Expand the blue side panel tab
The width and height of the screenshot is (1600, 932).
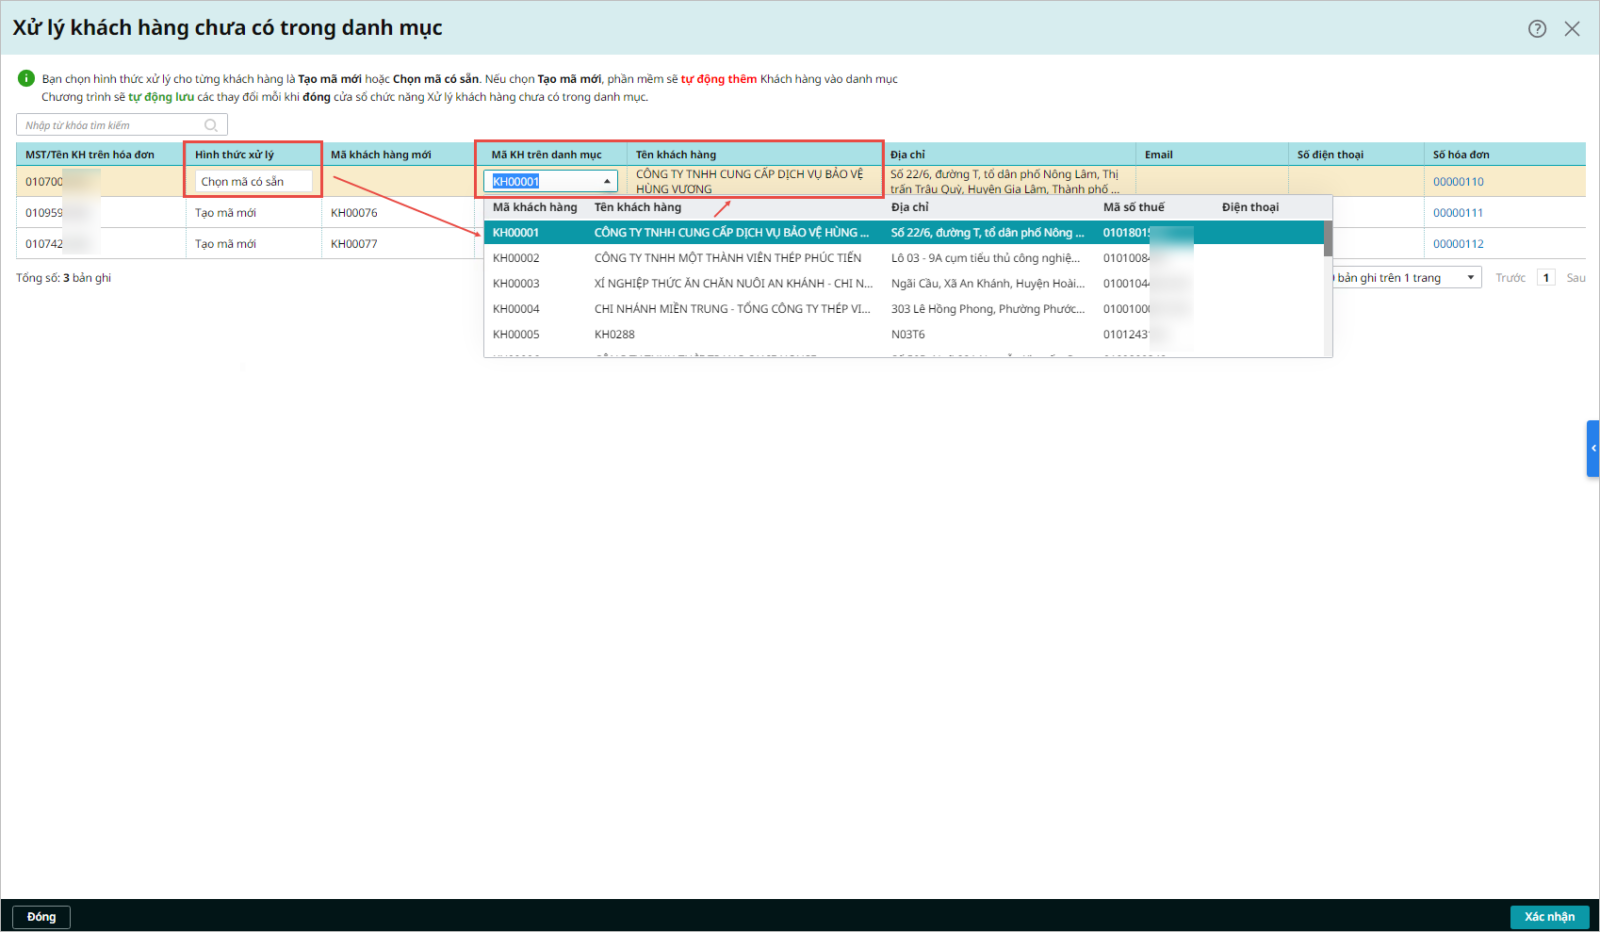(x=1593, y=448)
